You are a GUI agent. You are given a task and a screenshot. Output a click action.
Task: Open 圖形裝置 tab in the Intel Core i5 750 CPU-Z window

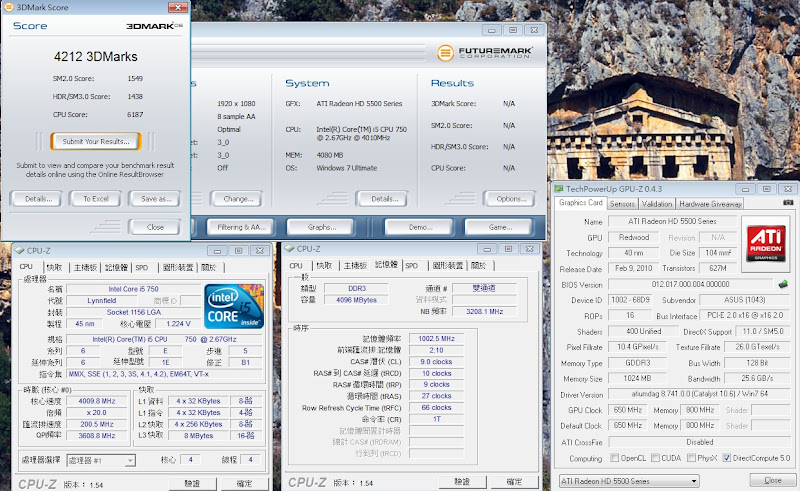point(178,267)
